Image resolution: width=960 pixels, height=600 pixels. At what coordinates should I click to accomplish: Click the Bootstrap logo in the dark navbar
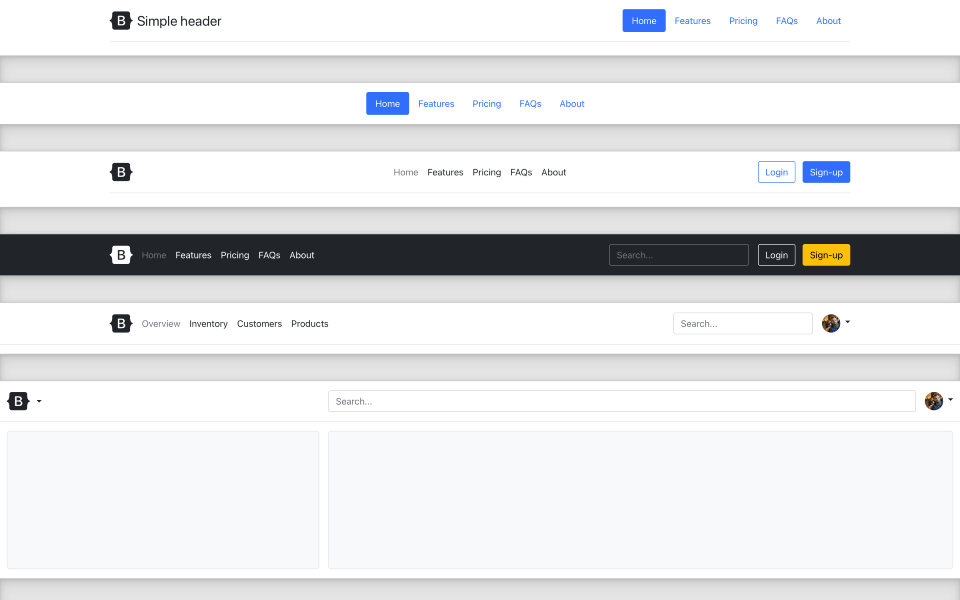[x=121, y=254]
